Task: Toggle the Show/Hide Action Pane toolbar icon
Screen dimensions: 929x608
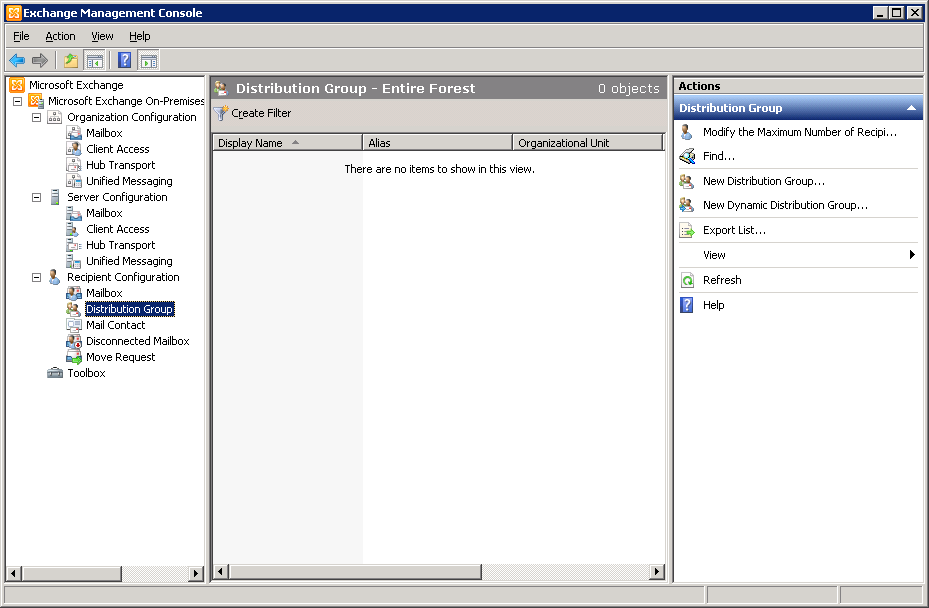Action: pos(149,60)
